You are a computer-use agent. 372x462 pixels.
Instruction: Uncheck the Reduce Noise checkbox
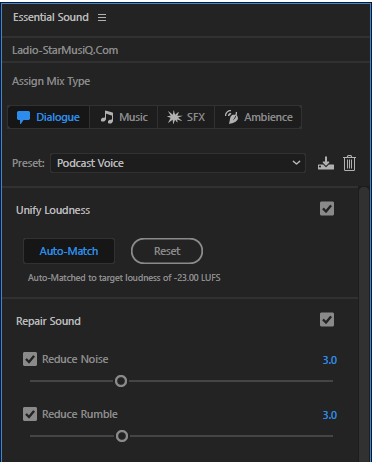point(30,359)
